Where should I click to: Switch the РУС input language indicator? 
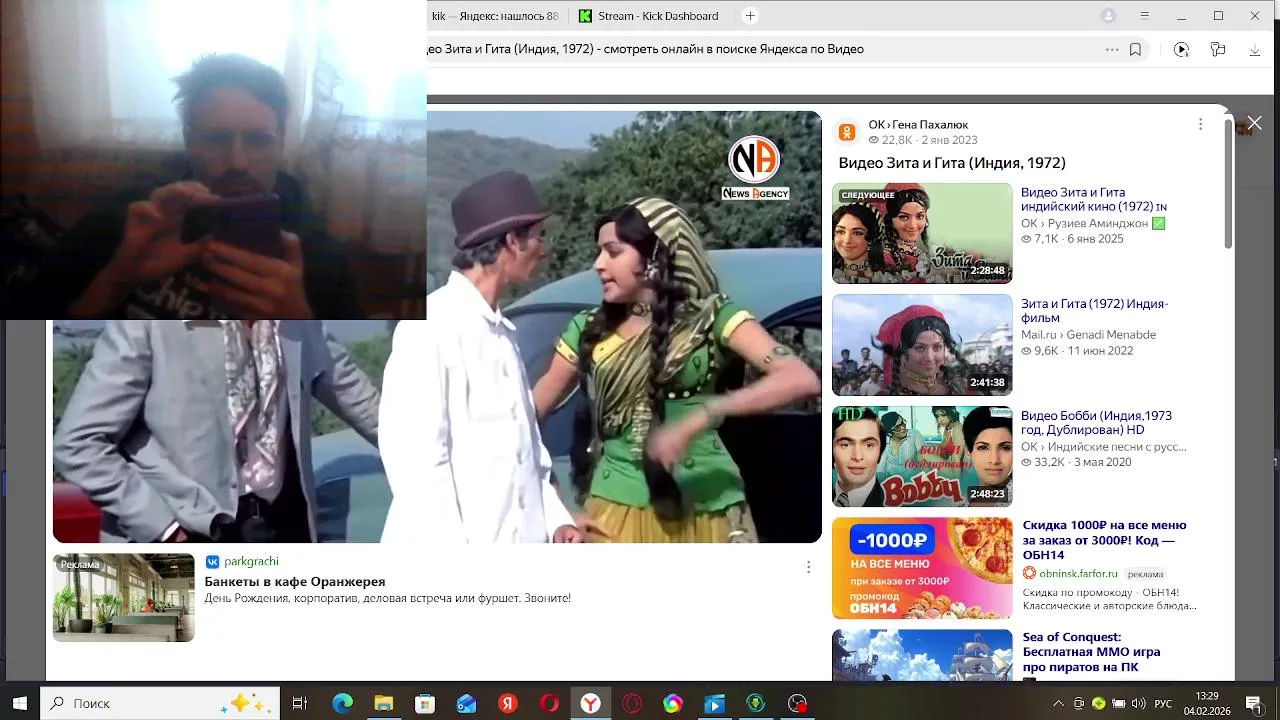click(1163, 703)
